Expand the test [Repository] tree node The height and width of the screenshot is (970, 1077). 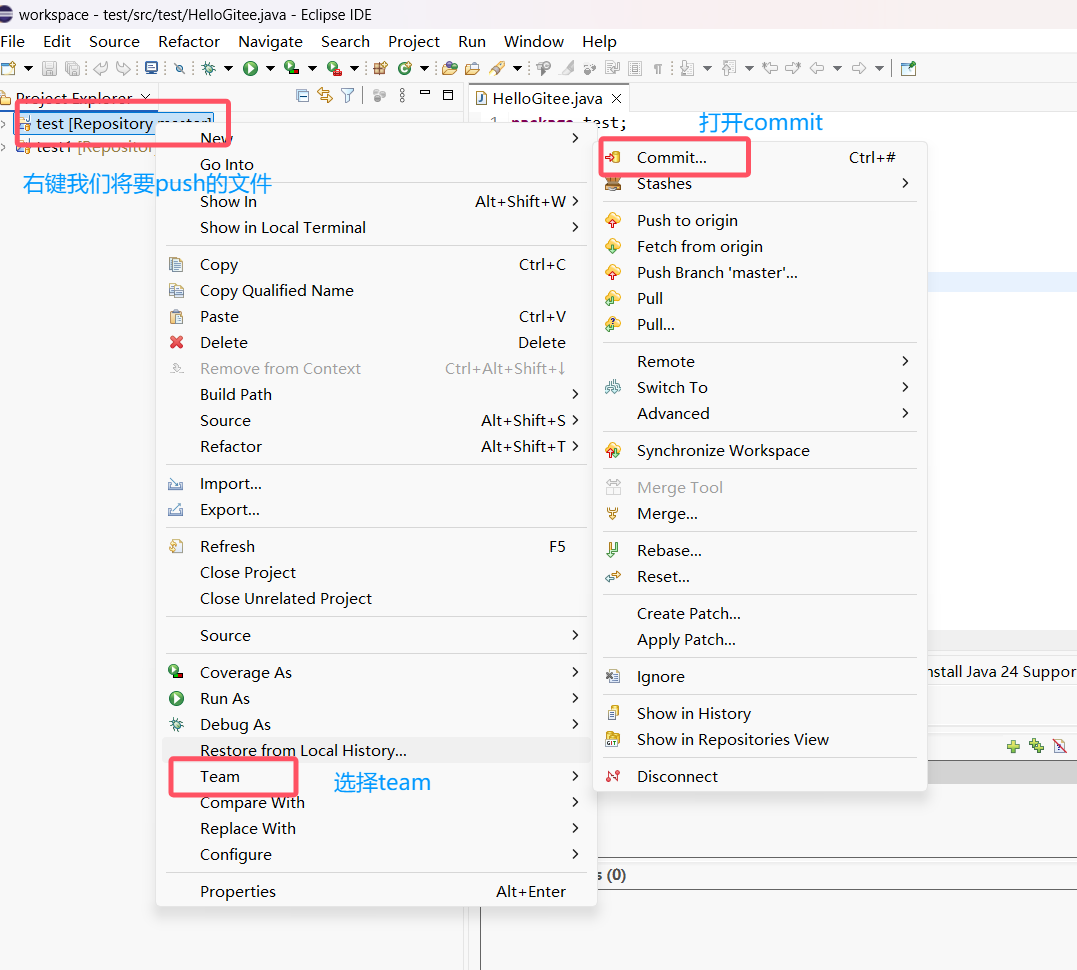[x=4, y=124]
